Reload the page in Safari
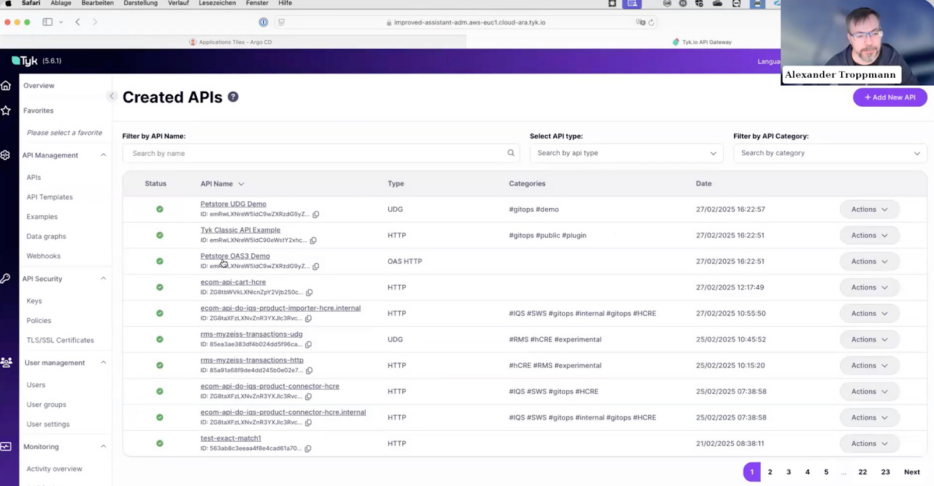The height and width of the screenshot is (486, 934). point(651,23)
